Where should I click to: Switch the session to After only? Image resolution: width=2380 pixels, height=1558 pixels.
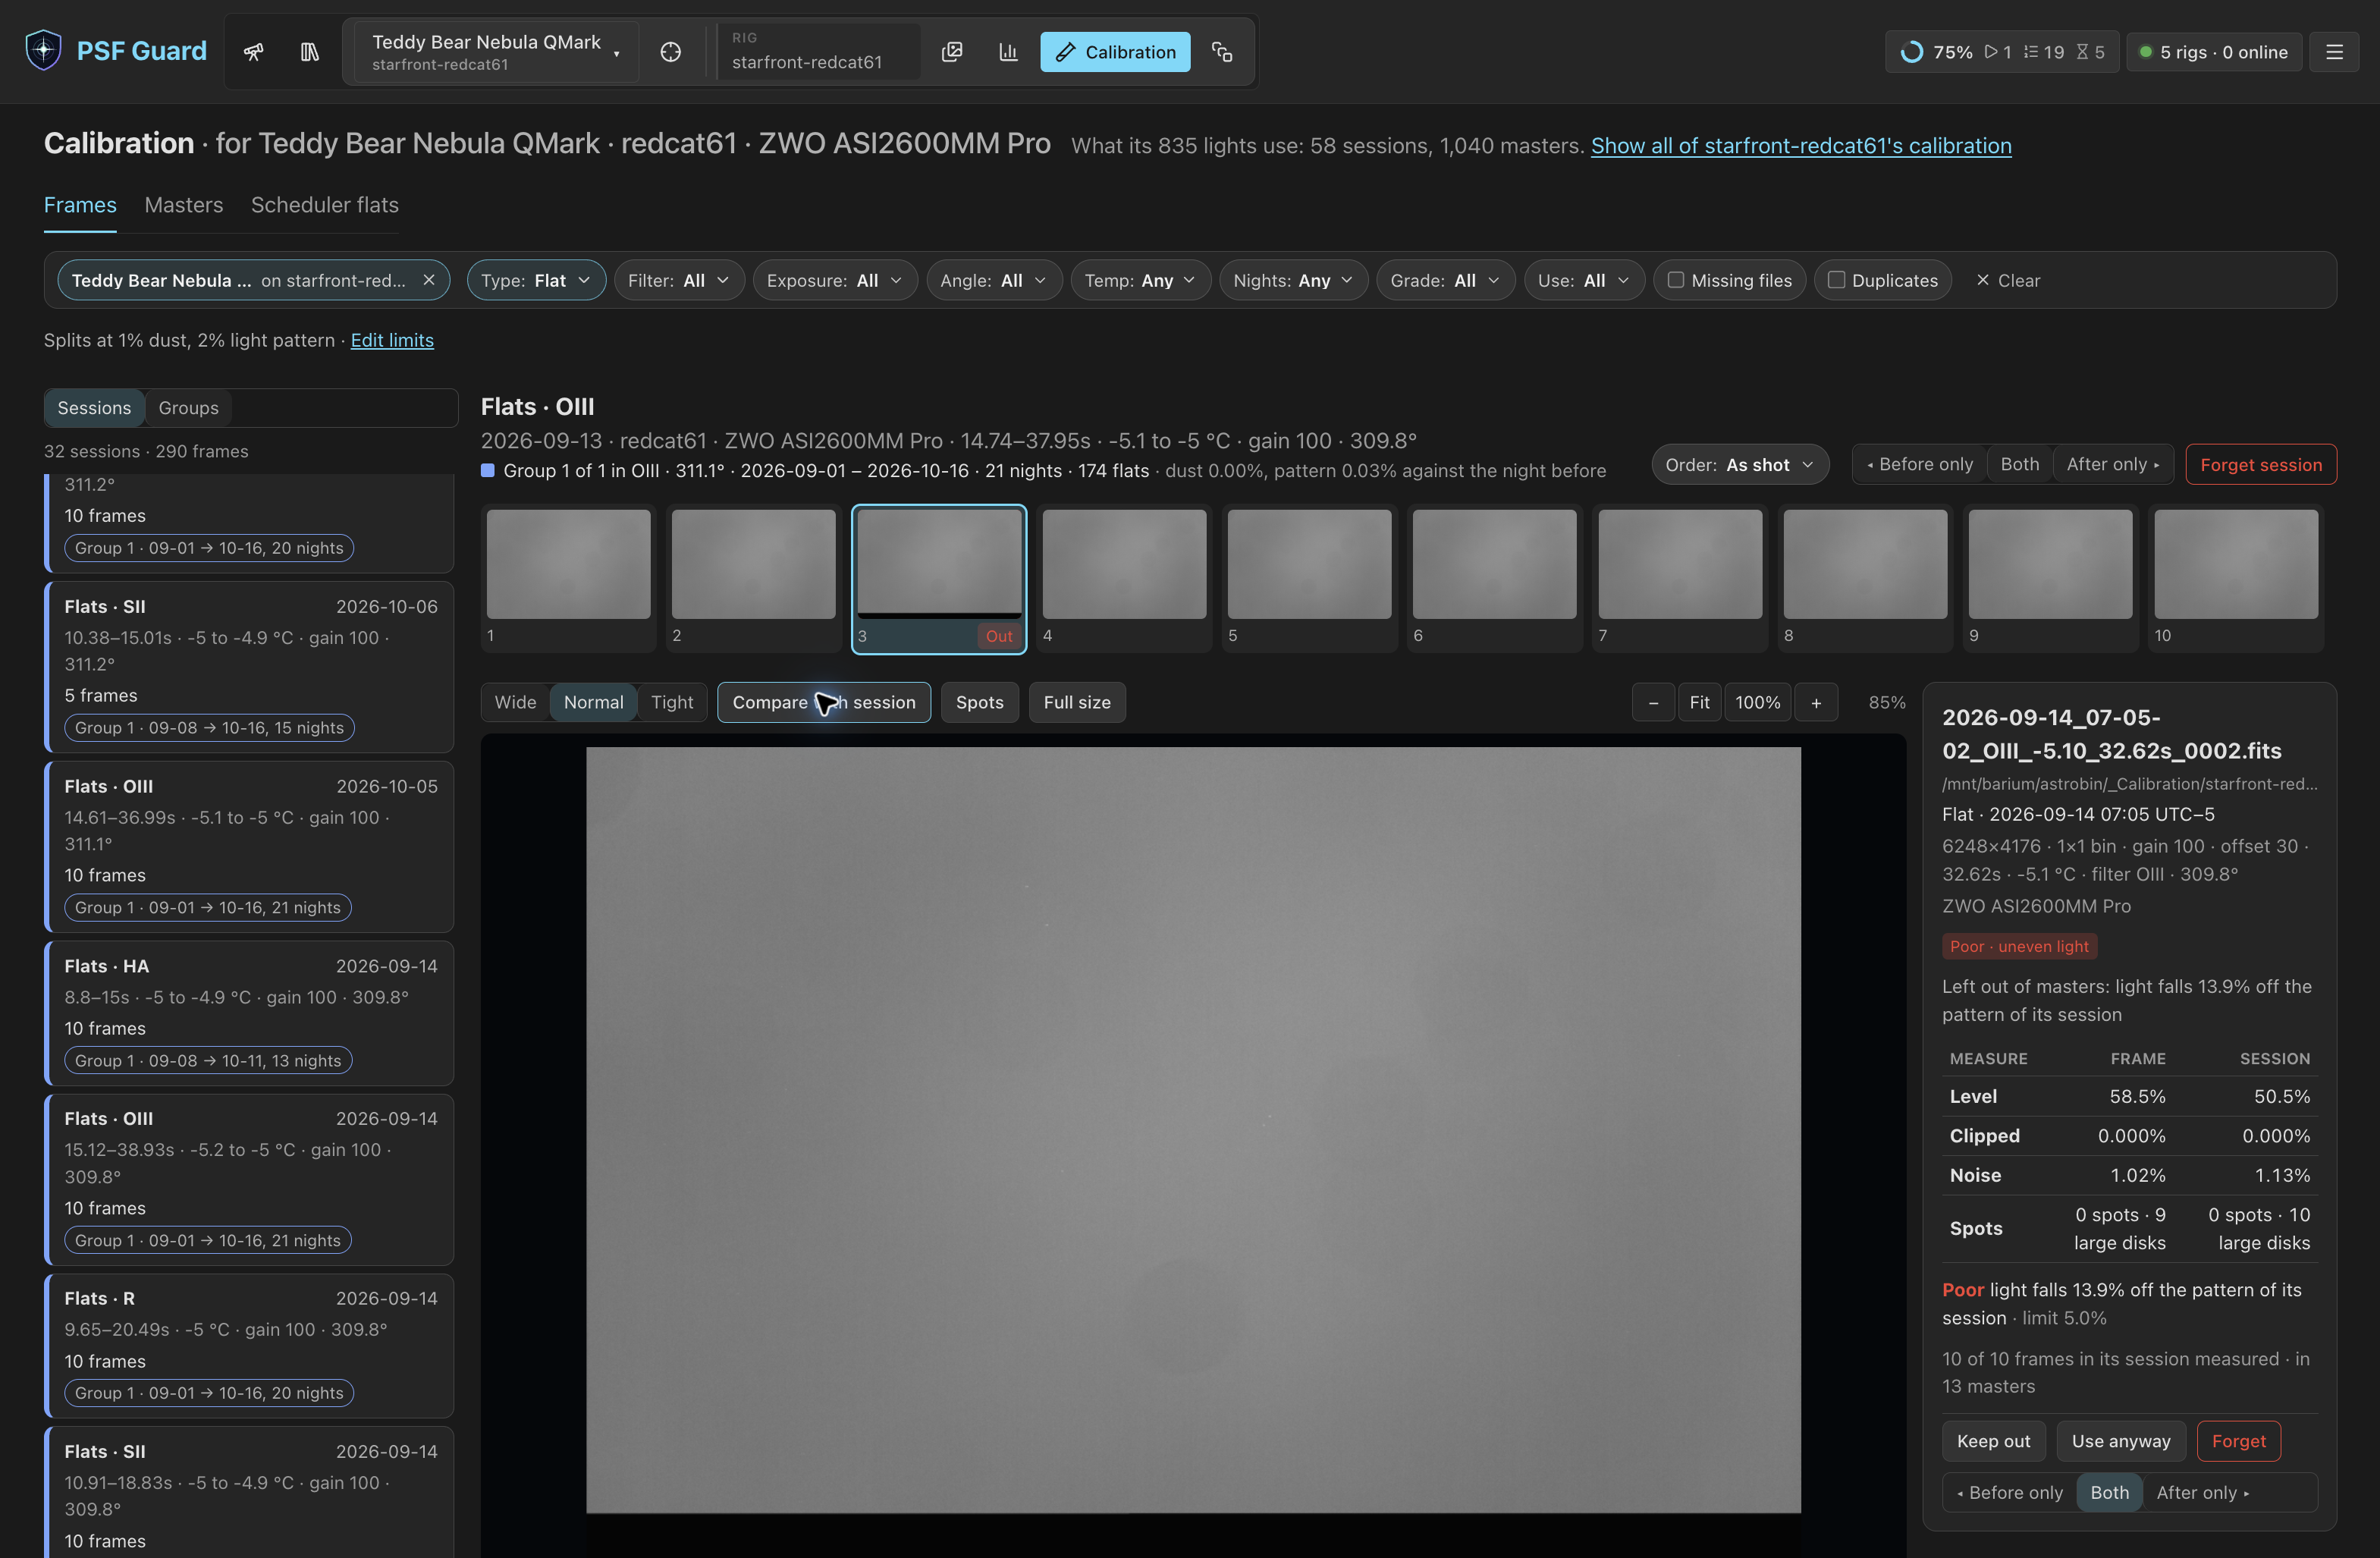point(2112,464)
